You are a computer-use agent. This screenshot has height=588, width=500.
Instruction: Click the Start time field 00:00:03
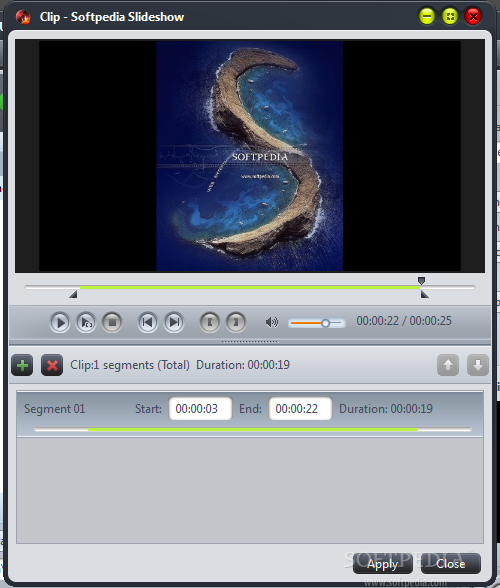point(200,408)
